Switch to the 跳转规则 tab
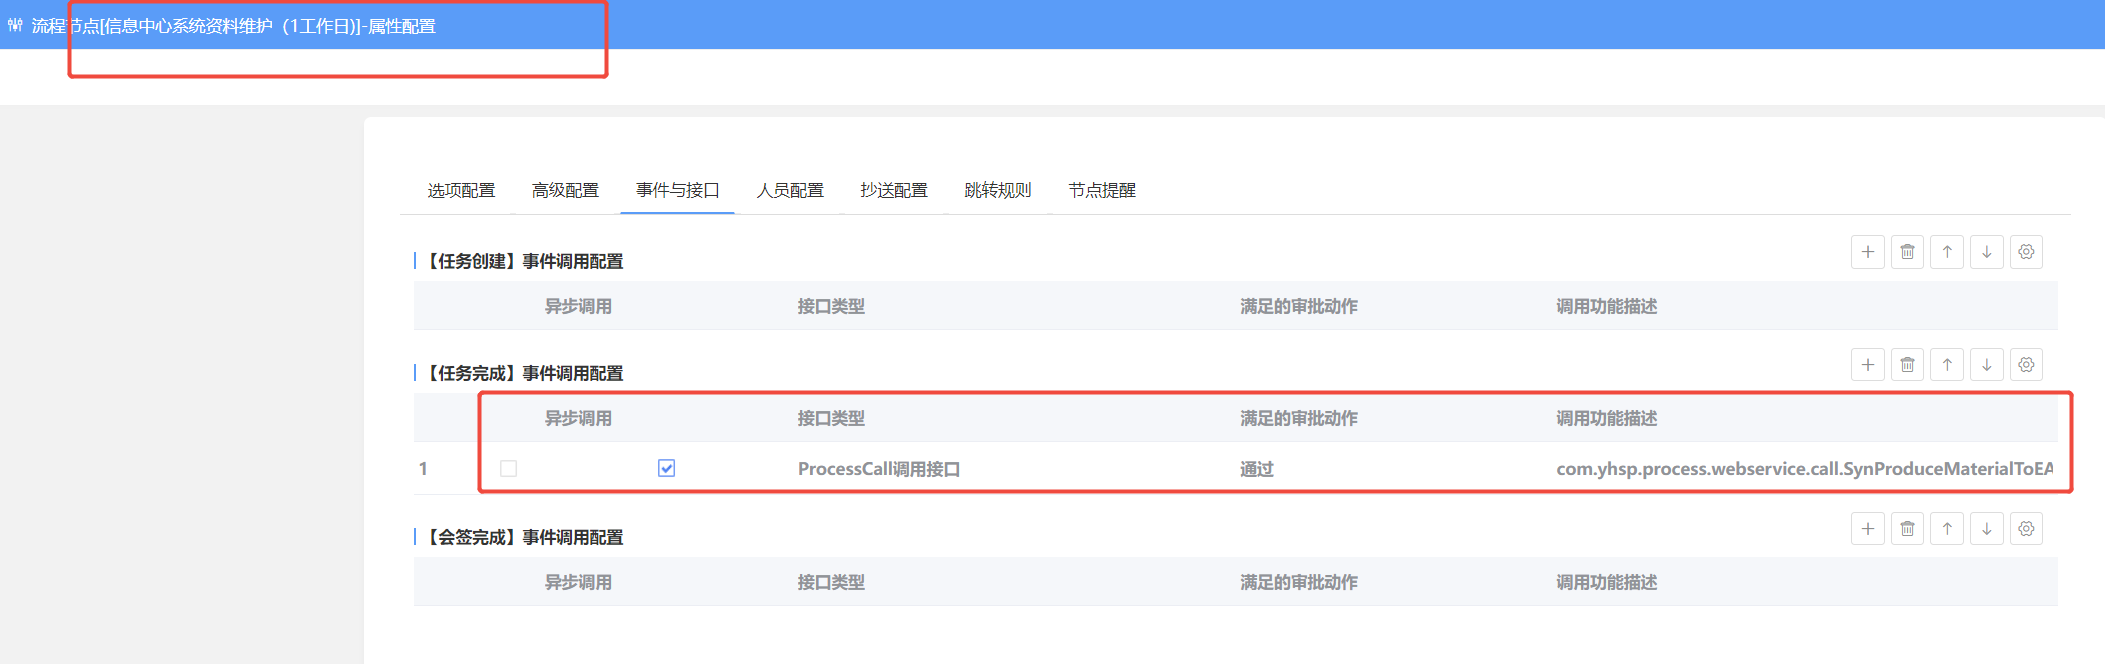Screen dimensions: 2105x664 click(997, 190)
